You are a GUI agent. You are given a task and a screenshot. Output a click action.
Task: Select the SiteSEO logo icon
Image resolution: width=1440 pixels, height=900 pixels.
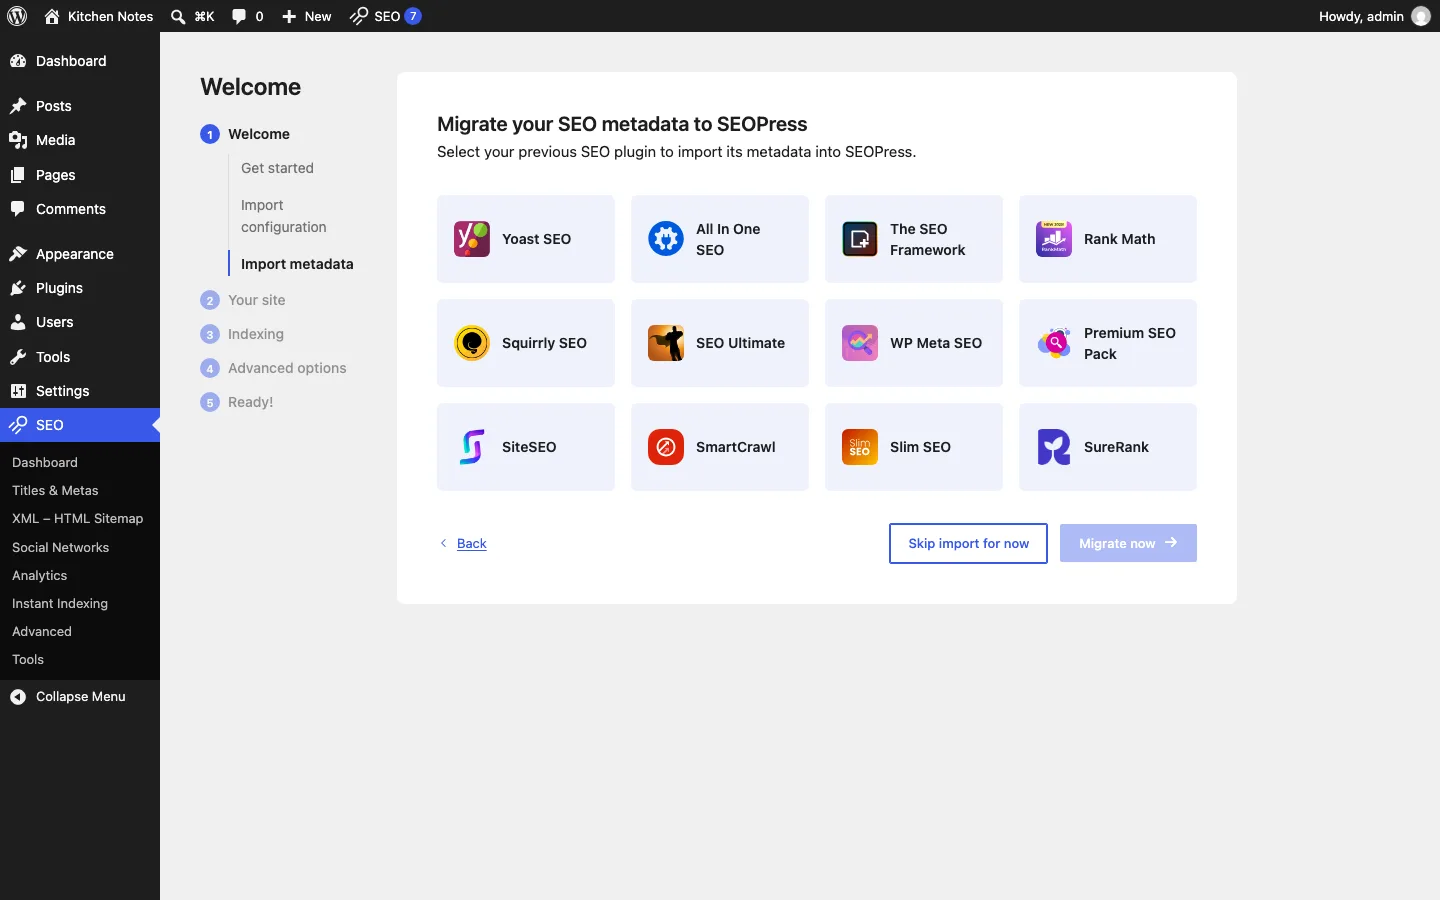click(472, 447)
